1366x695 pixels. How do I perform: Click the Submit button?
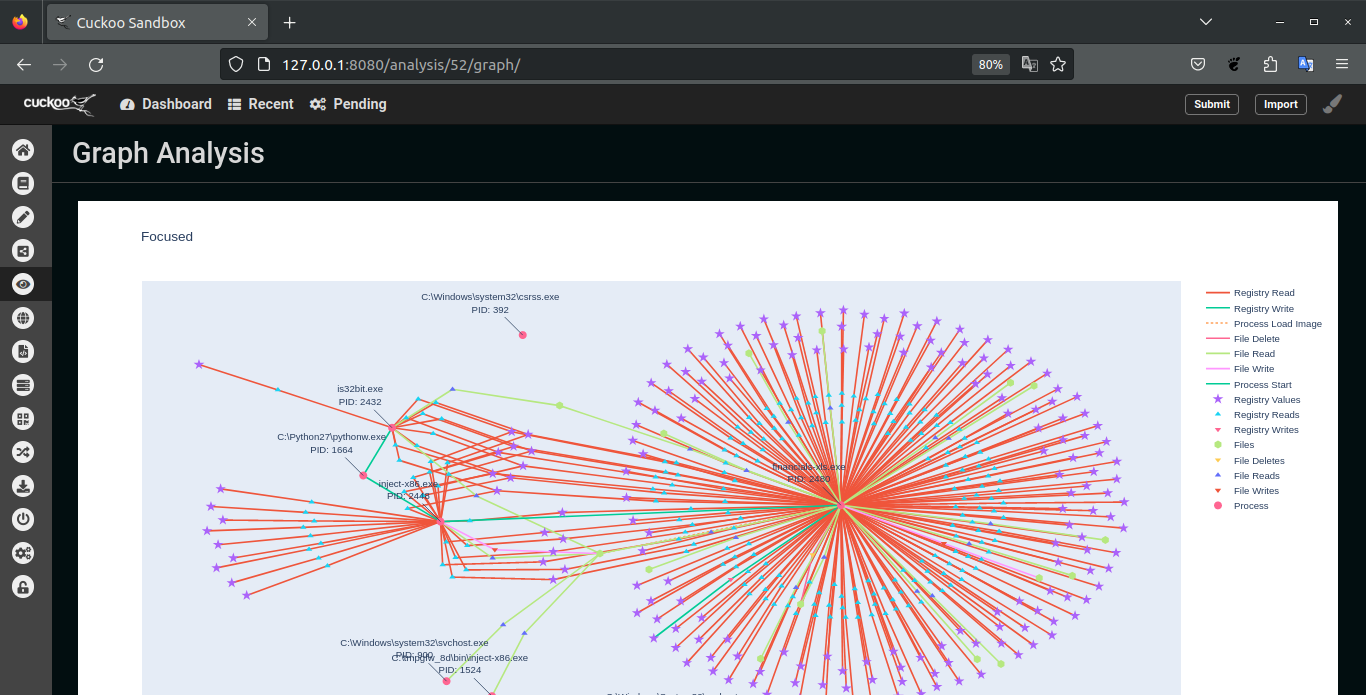(1212, 104)
